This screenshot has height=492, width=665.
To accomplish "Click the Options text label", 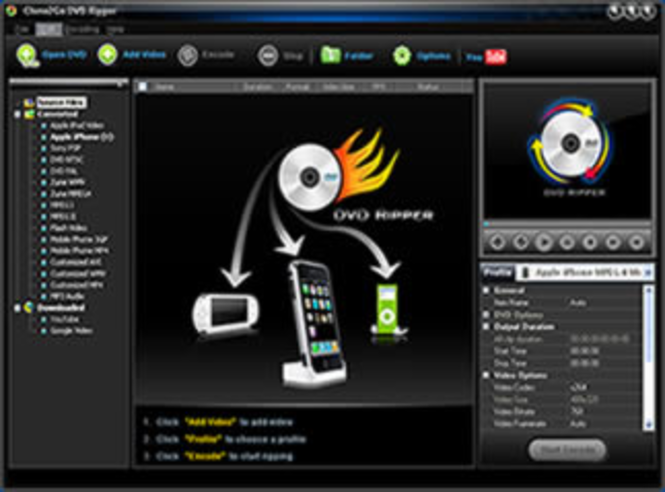I will 433,56.
